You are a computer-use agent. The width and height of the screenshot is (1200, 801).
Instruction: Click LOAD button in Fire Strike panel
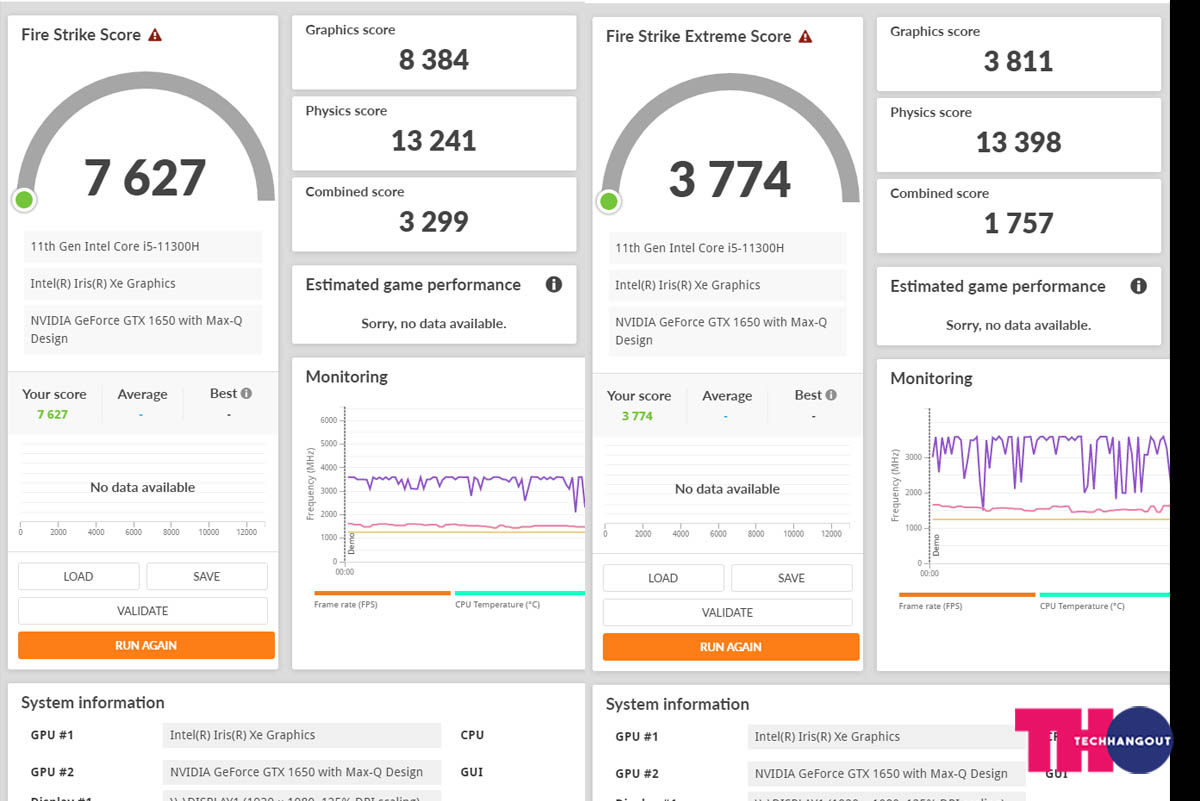tap(78, 576)
